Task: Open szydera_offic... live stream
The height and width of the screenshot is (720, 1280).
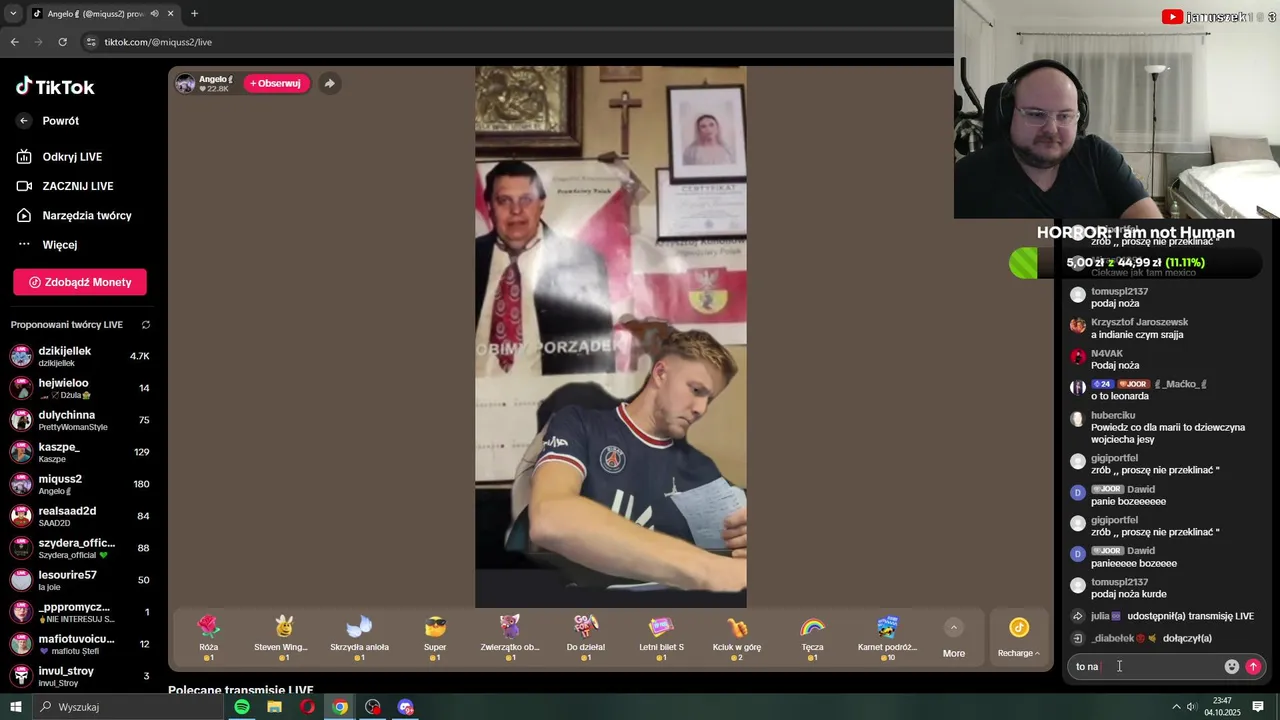Action: (80, 548)
